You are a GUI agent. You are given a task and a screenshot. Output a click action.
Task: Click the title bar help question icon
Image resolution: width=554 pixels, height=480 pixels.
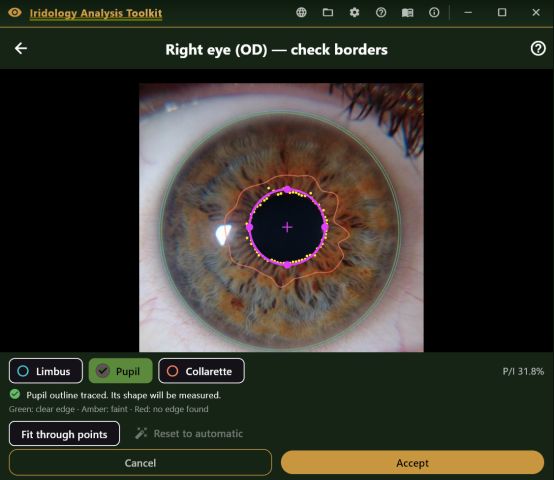coord(381,13)
